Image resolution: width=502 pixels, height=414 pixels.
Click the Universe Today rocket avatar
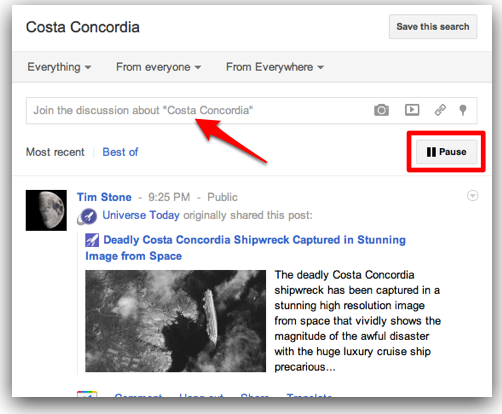[87, 216]
